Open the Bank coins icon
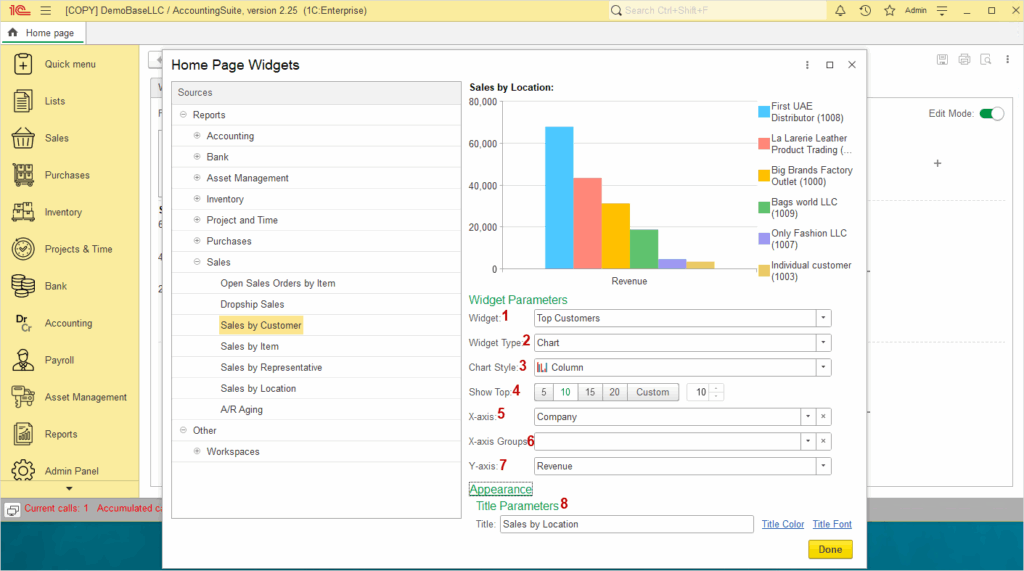The width and height of the screenshot is (1024, 571). [23, 286]
